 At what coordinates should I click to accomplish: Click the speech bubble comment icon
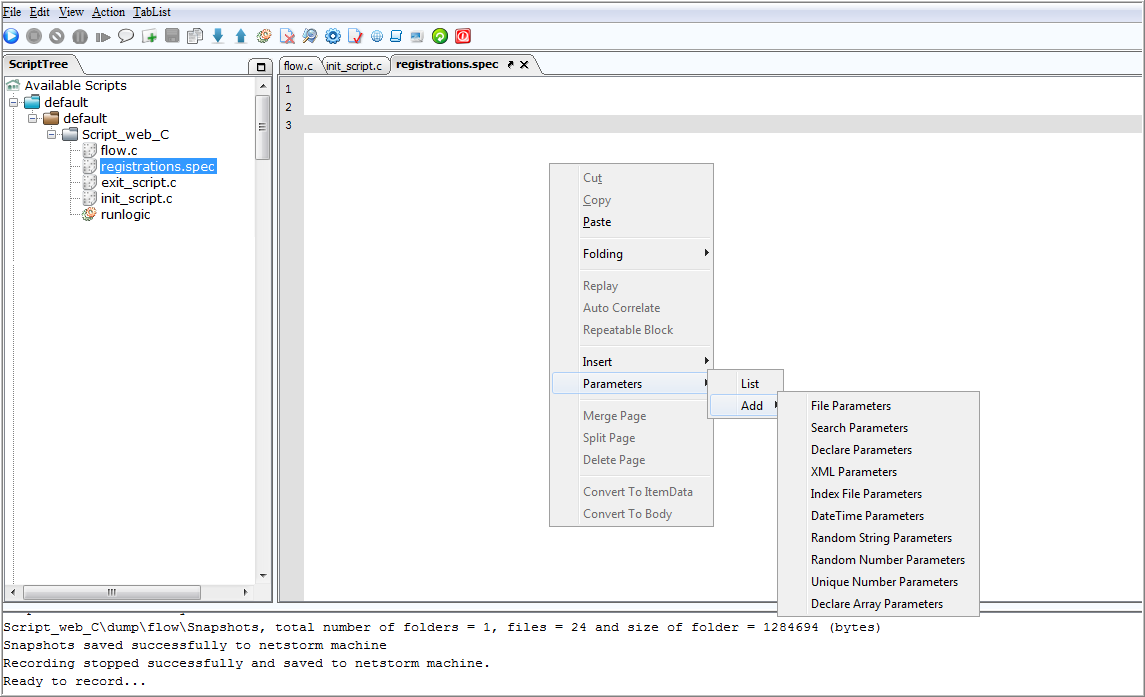[x=126, y=36]
